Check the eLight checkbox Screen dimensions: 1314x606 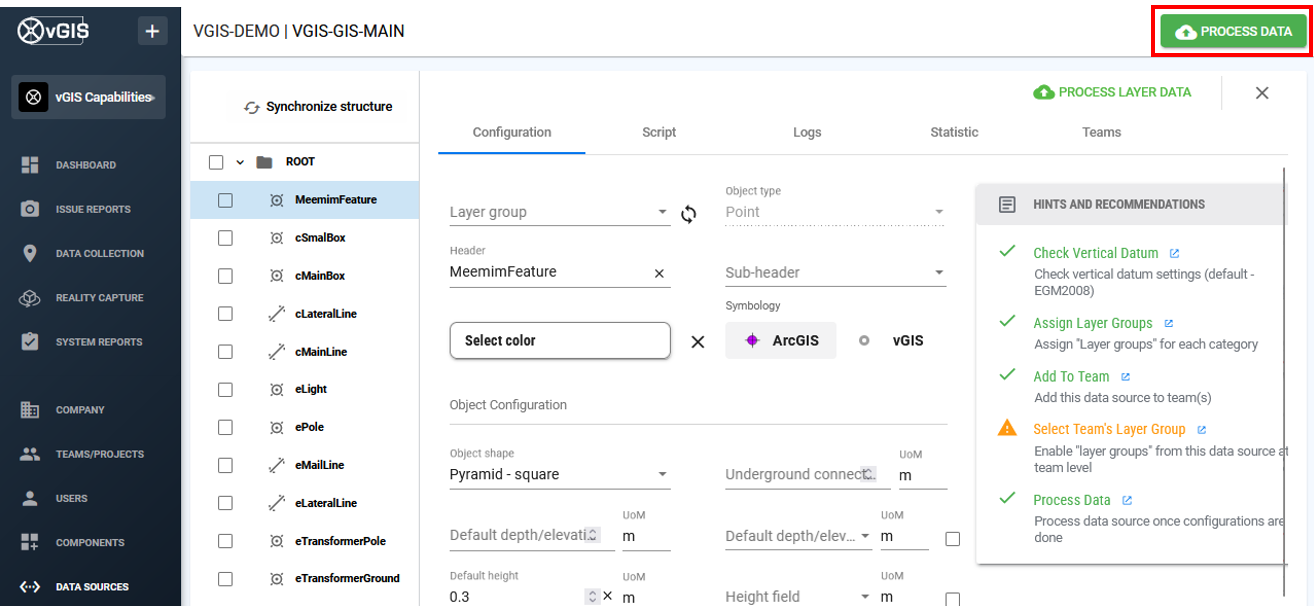pos(225,389)
